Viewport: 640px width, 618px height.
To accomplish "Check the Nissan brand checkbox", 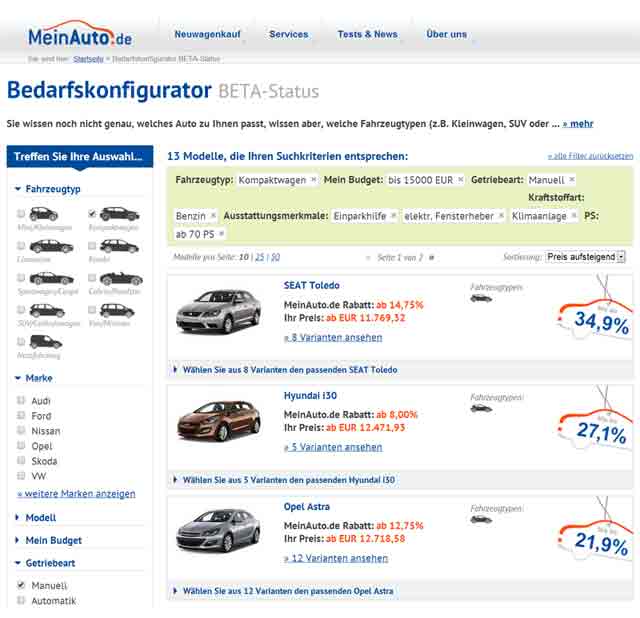I will [x=21, y=430].
